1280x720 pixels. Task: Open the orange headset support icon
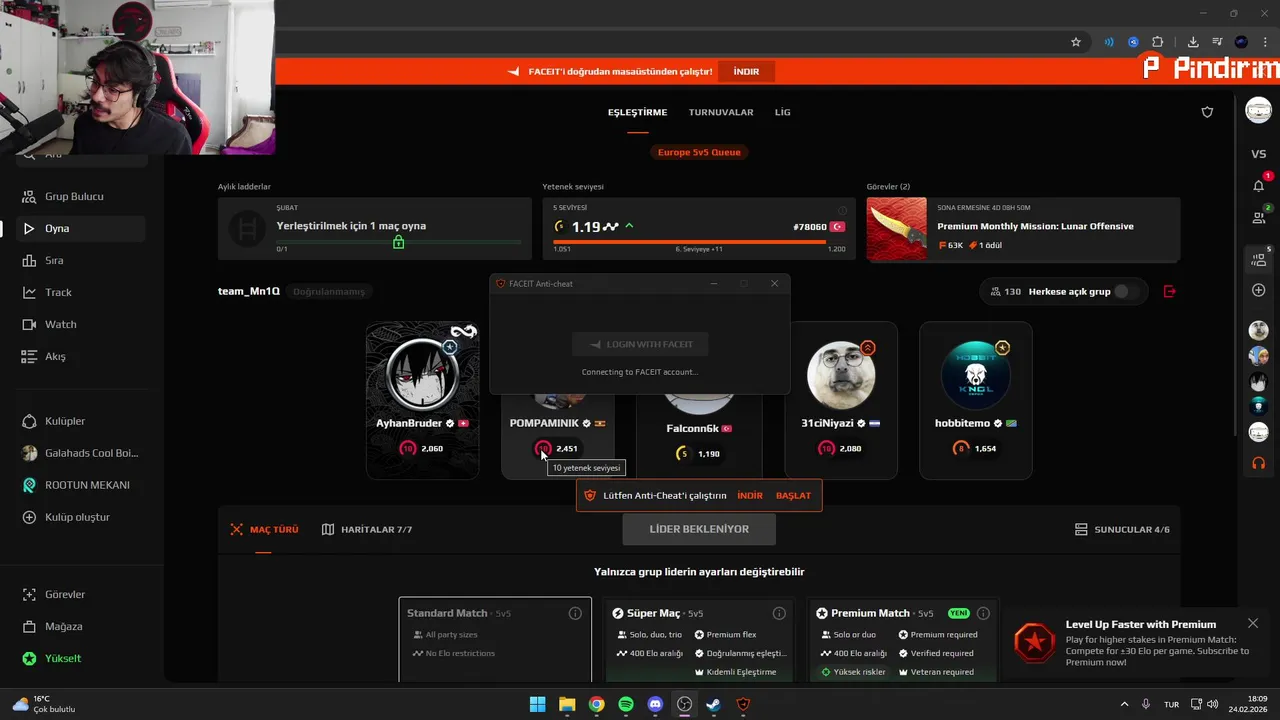1258,464
